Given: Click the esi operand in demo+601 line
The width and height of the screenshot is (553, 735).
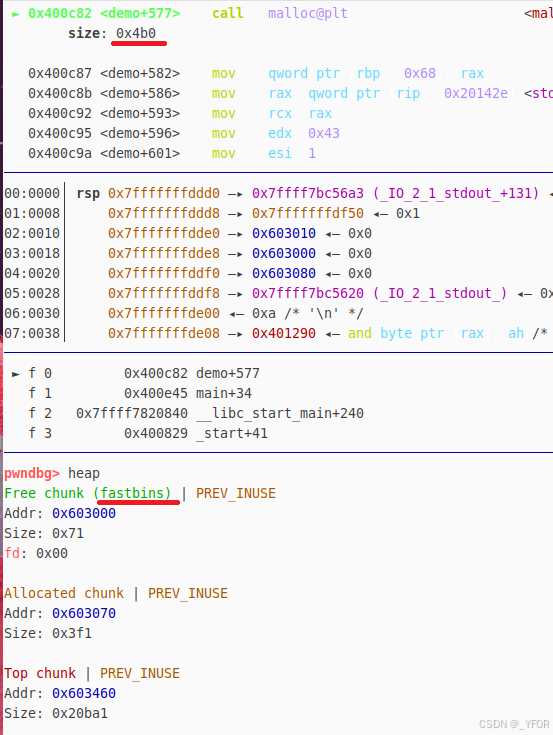Looking at the screenshot, I should (x=280, y=153).
